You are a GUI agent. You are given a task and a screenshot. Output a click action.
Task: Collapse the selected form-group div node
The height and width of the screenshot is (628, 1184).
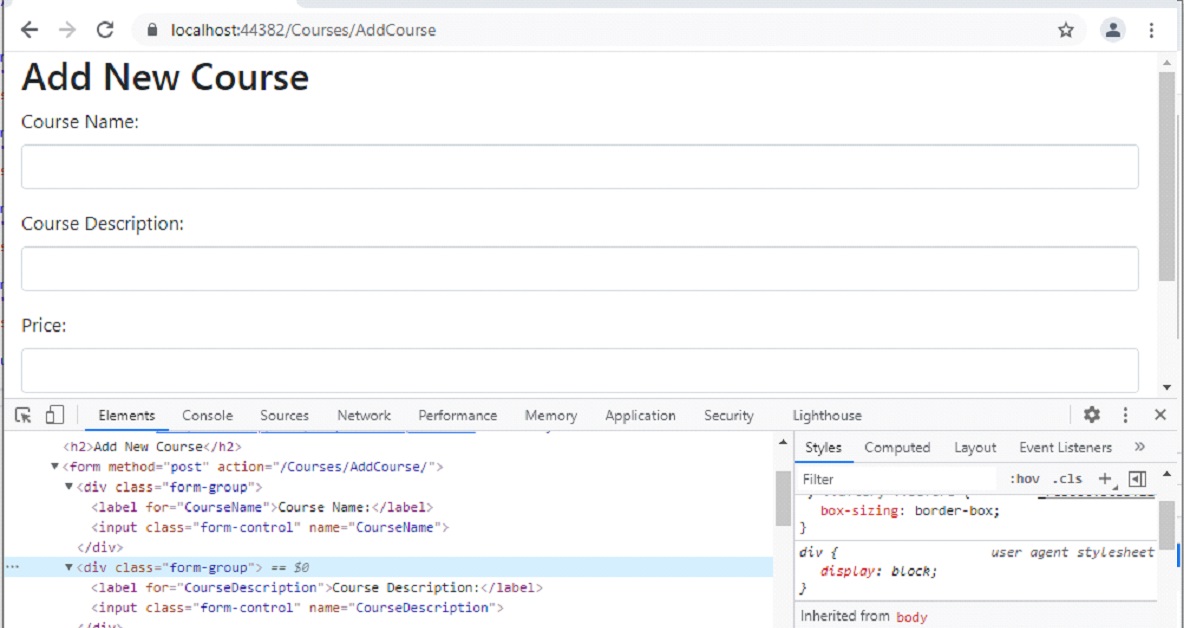point(69,567)
